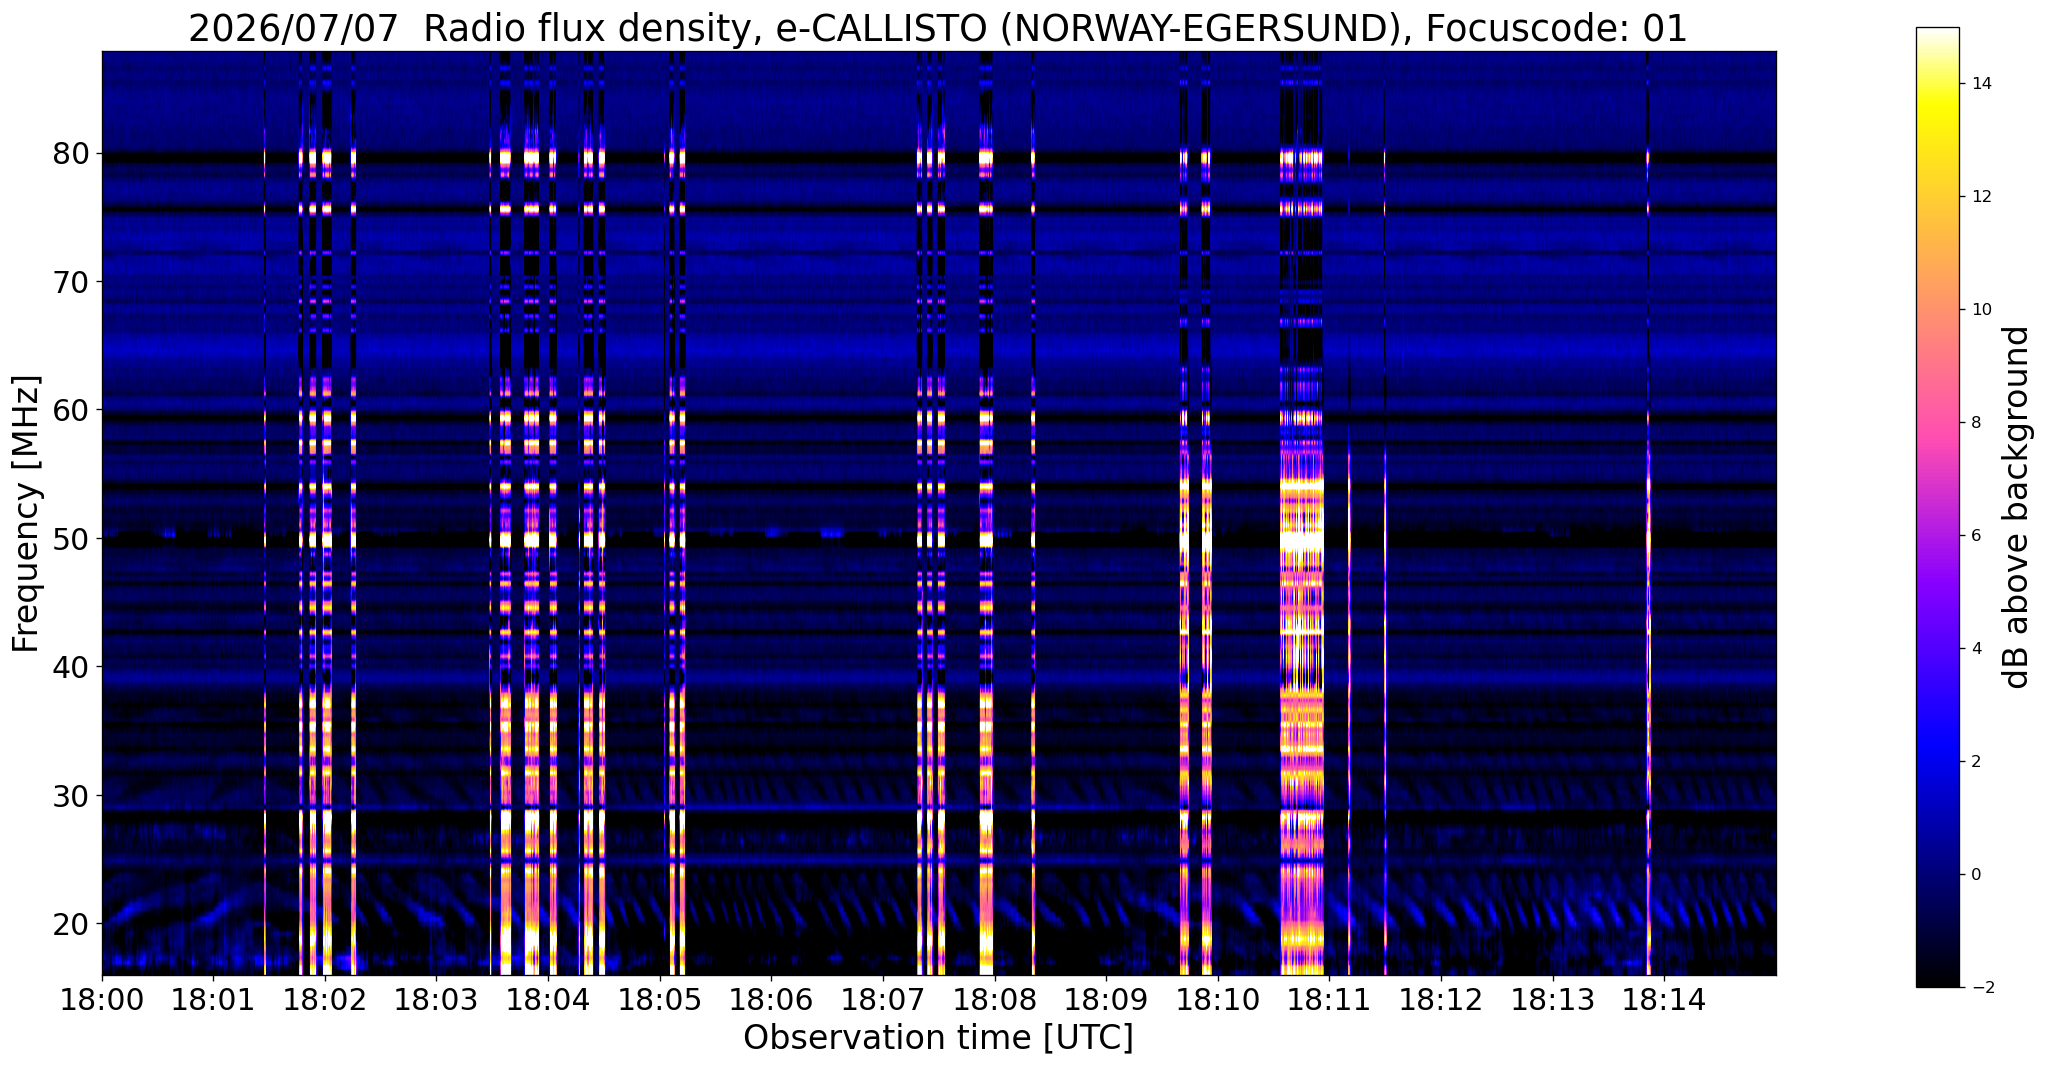Click the 18:08 time tick label
This screenshot has height=1067, width=2047.
point(994,1000)
